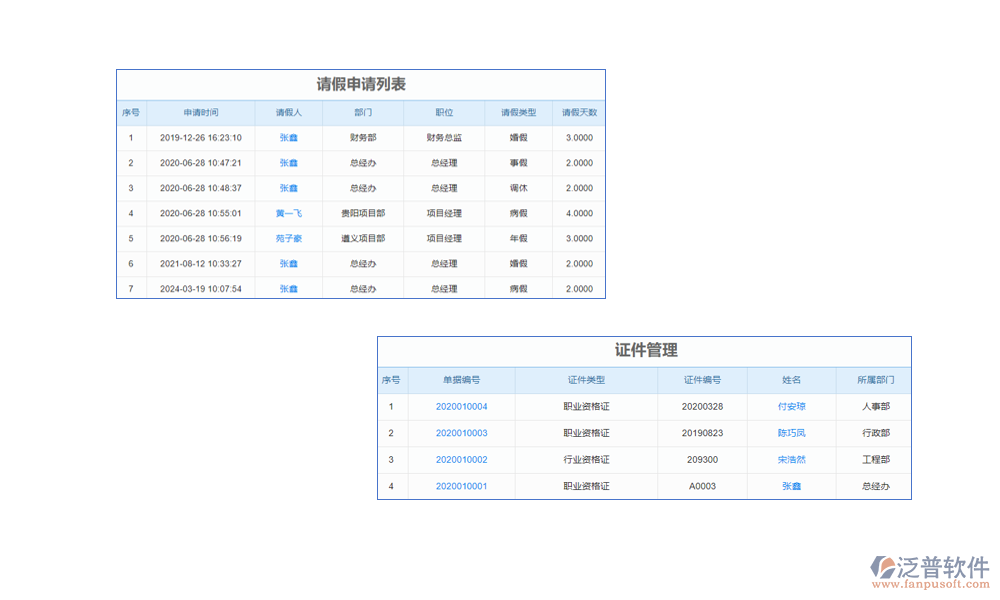Click 张鑫 in the 2019-12-26 leave row
This screenshot has height=600, width=1000.
pos(288,138)
